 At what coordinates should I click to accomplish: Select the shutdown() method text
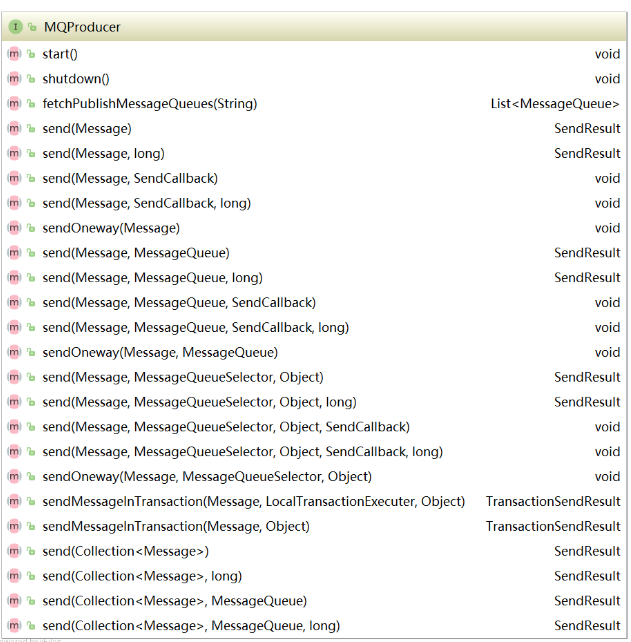pyautogui.click(x=76, y=79)
